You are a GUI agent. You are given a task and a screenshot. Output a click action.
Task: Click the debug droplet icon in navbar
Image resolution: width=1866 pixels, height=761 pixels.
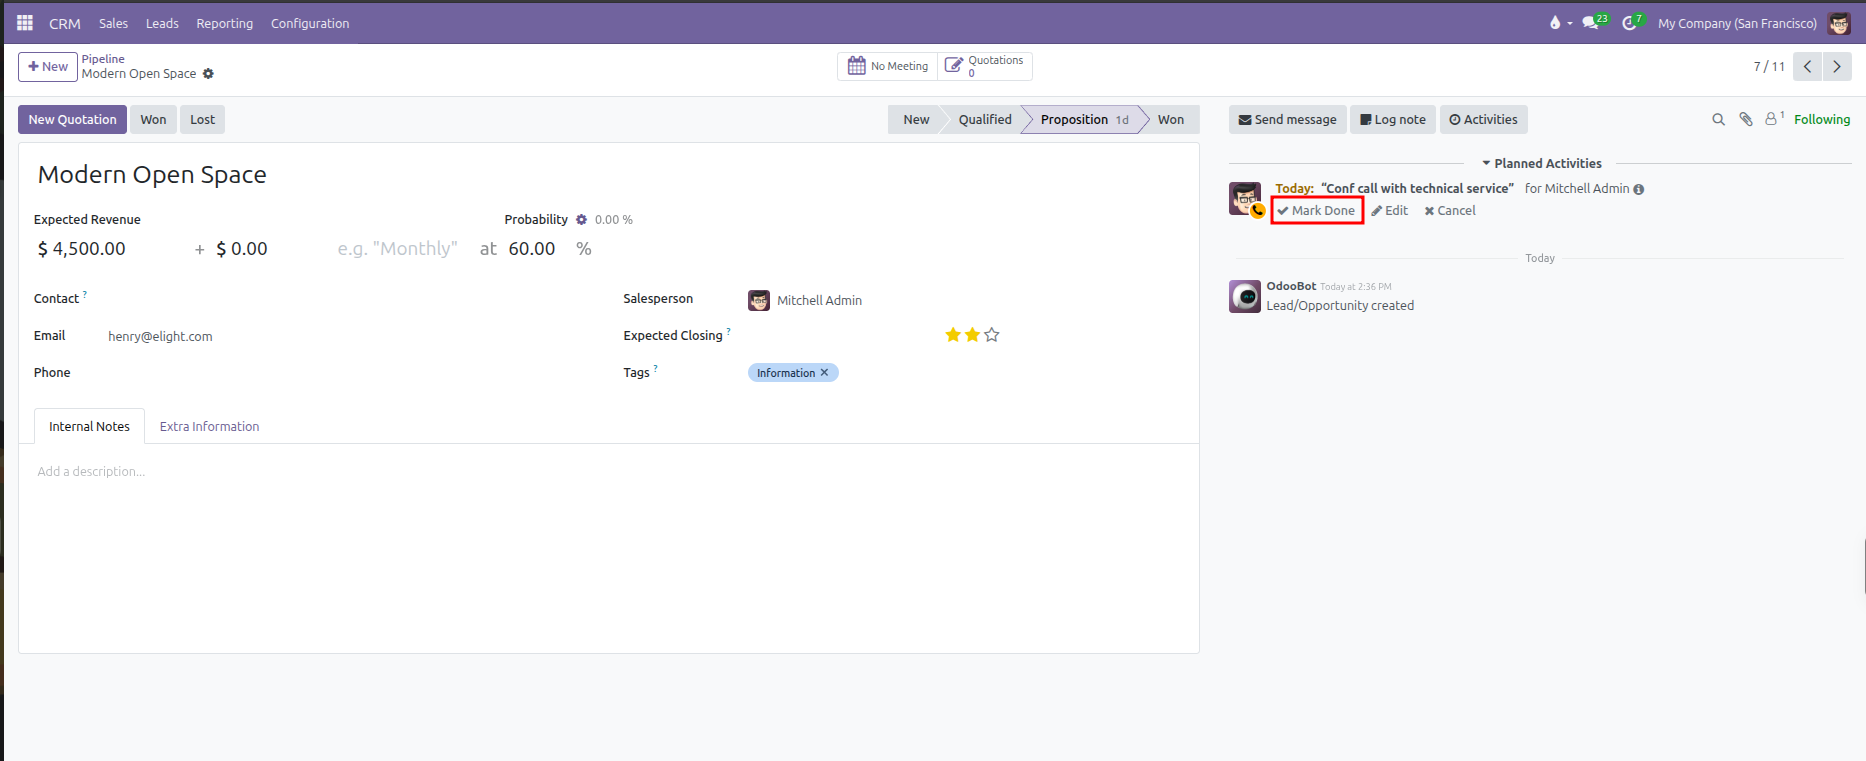pyautogui.click(x=1555, y=23)
